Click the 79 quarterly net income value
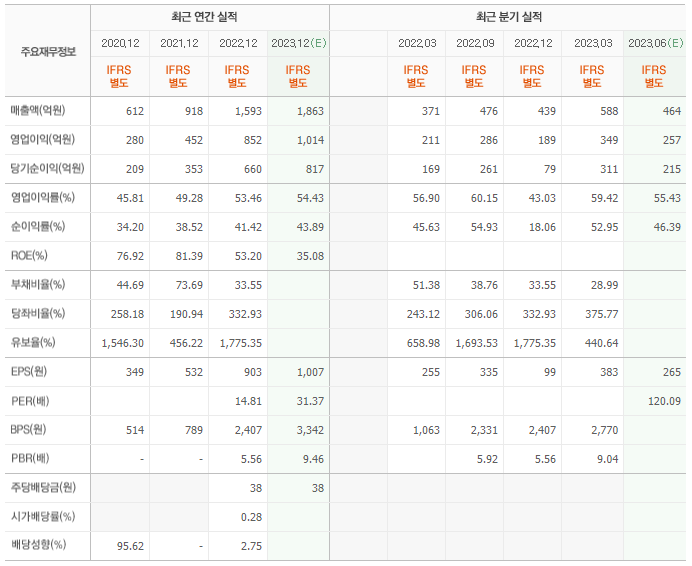Image resolution: width=692 pixels, height=566 pixels. (x=549, y=170)
